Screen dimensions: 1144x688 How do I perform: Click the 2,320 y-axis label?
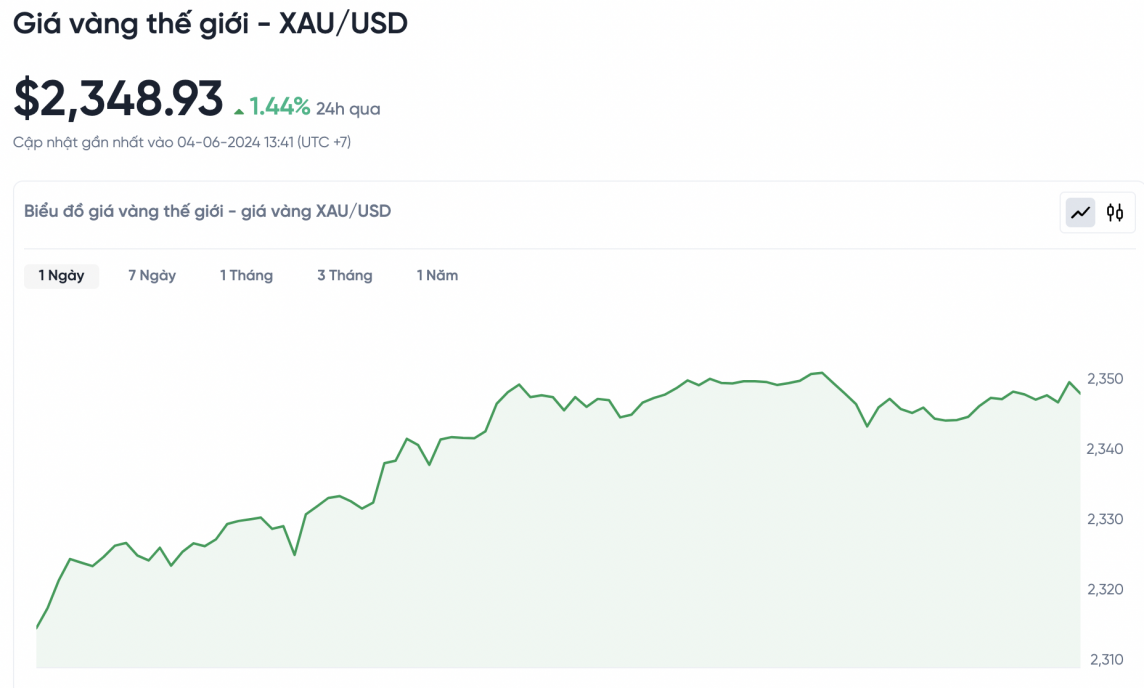pyautogui.click(x=1105, y=589)
